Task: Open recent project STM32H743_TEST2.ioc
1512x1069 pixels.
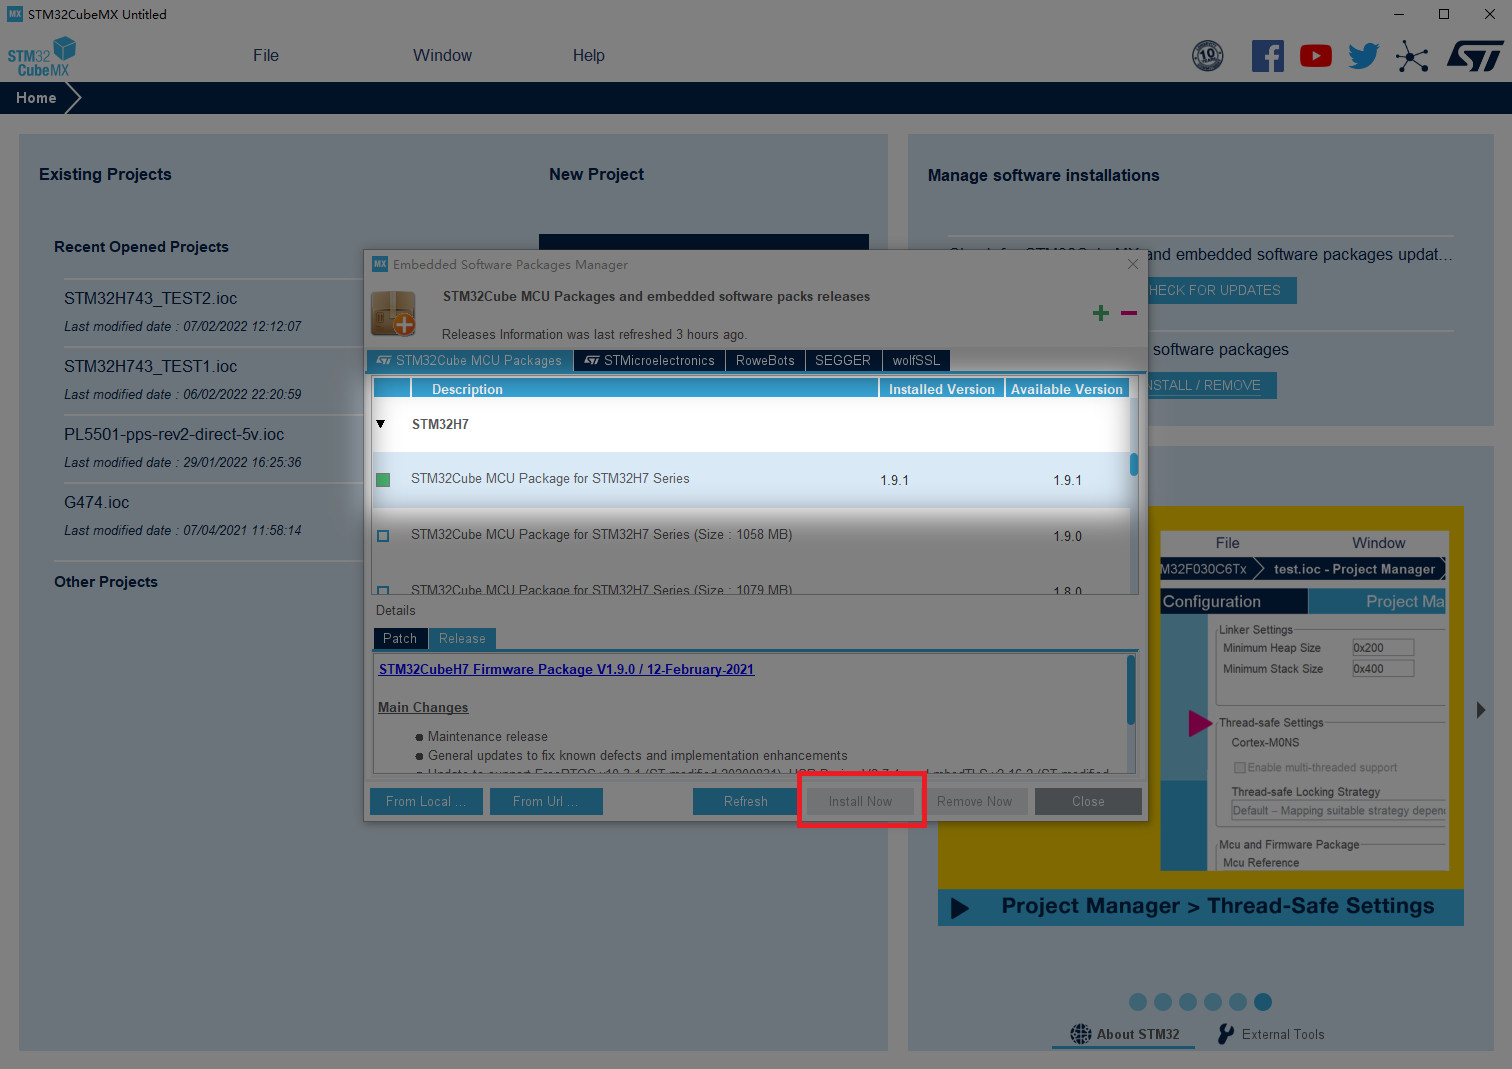Action: click(x=150, y=298)
